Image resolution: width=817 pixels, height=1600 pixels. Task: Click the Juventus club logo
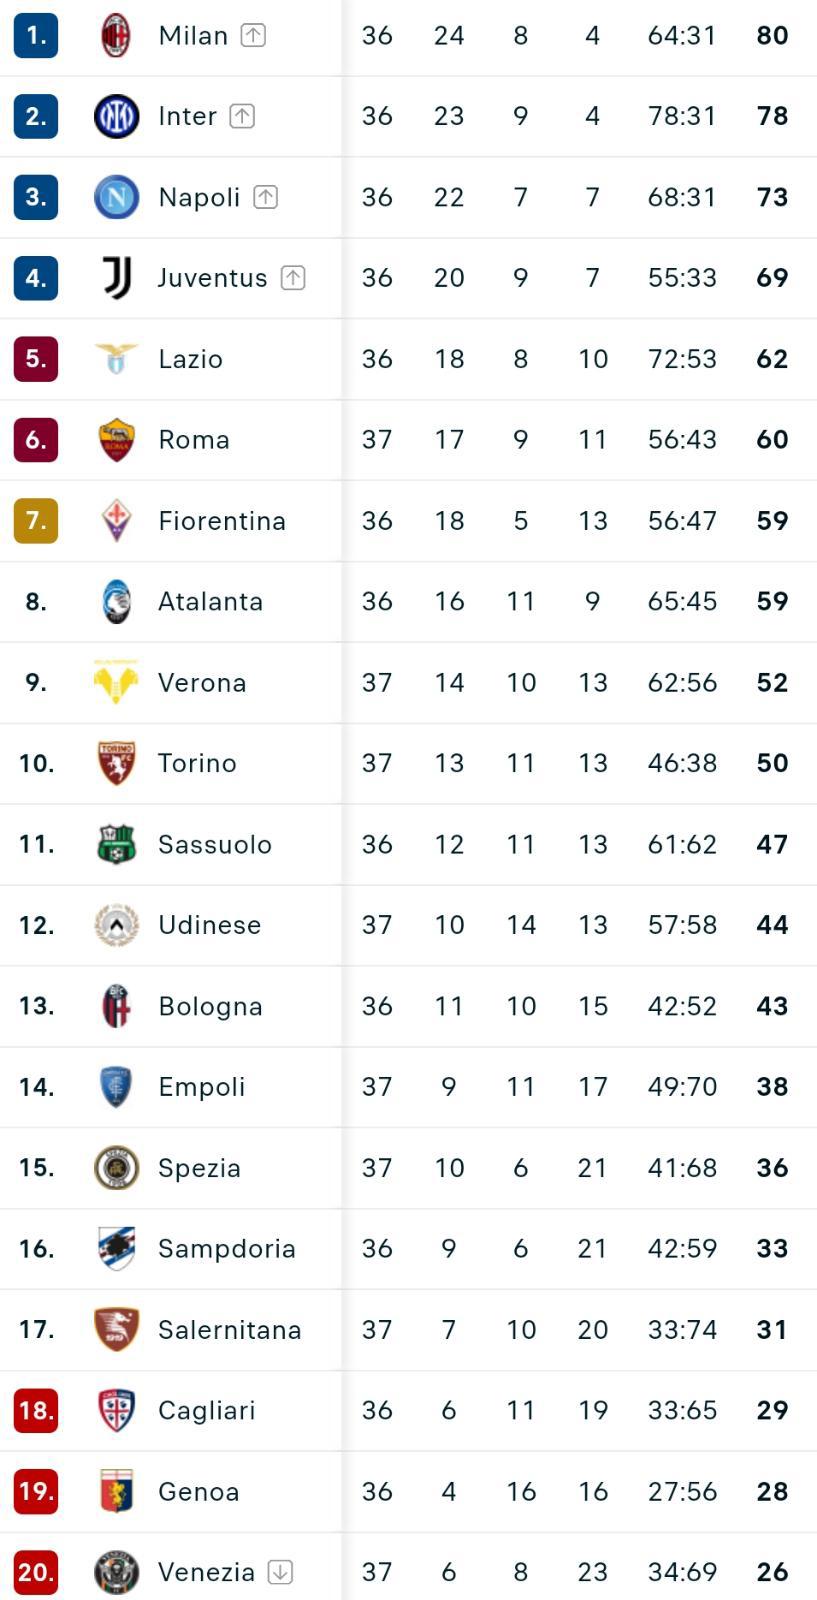pos(116,278)
